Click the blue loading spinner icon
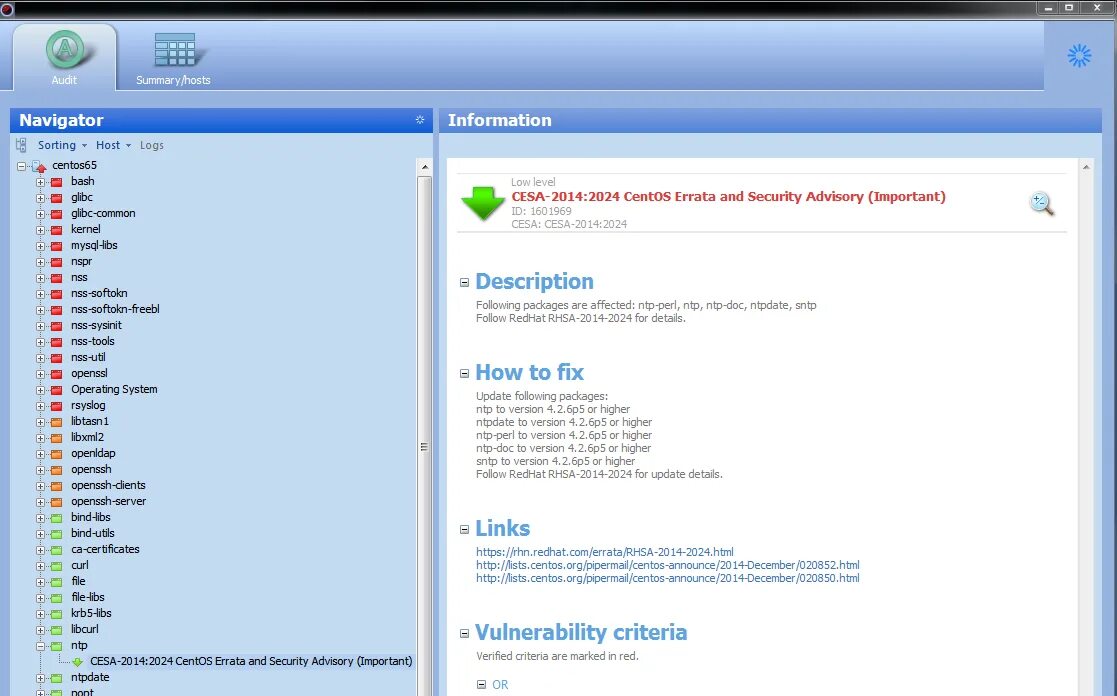This screenshot has height=696, width=1117. coord(1079,56)
